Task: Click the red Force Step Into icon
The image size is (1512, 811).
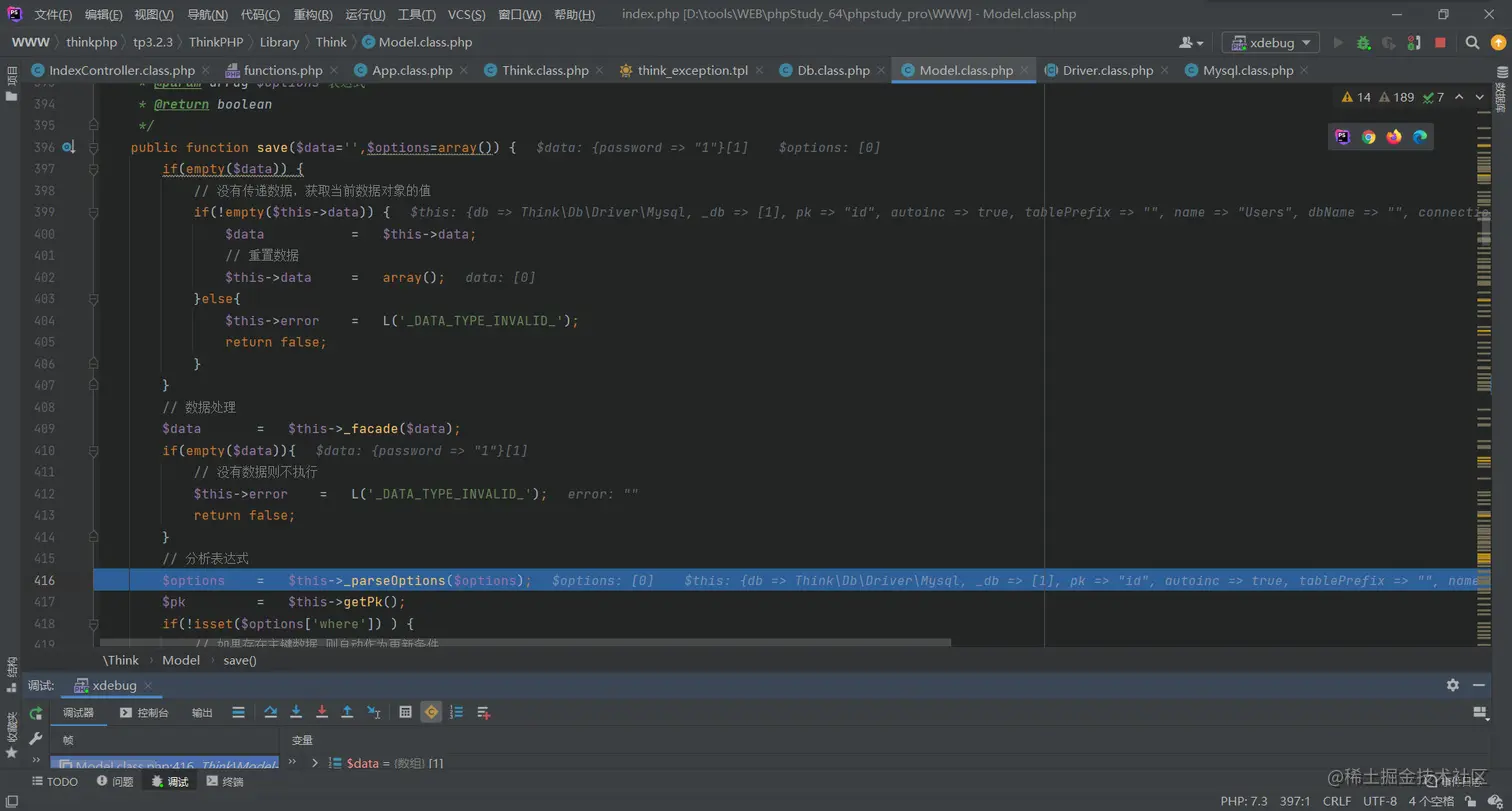Action: point(322,712)
